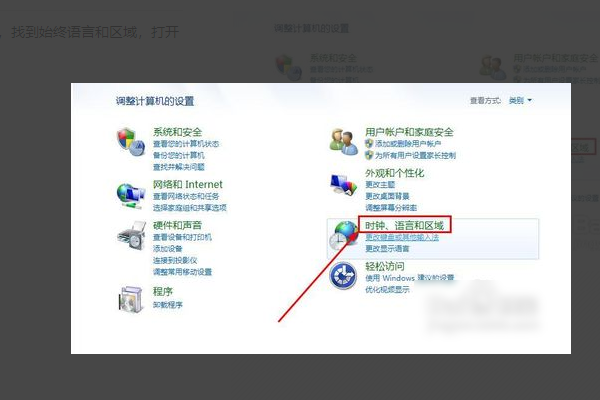Click the Hardware and Sound printer icon
Viewport: 600px width, 400px height.
pyautogui.click(x=131, y=236)
